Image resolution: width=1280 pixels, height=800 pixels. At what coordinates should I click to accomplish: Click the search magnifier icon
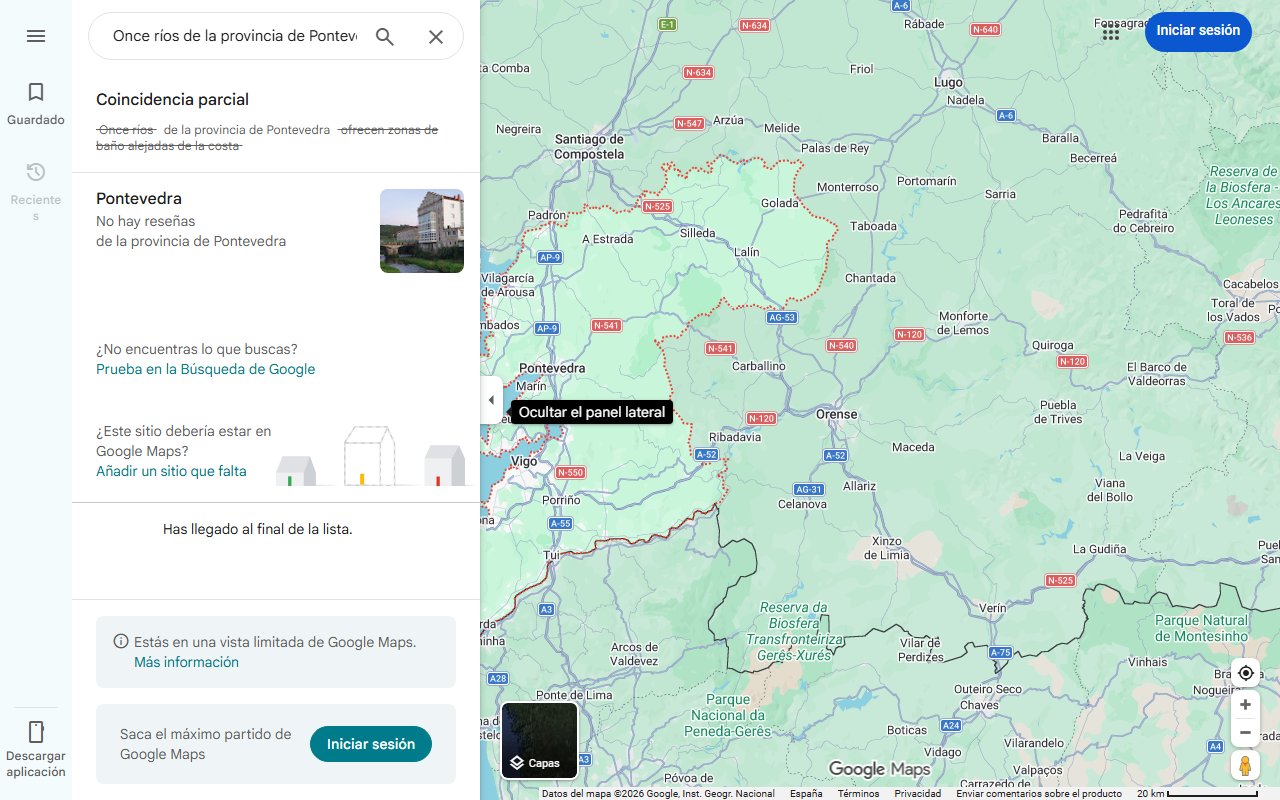tap(385, 36)
